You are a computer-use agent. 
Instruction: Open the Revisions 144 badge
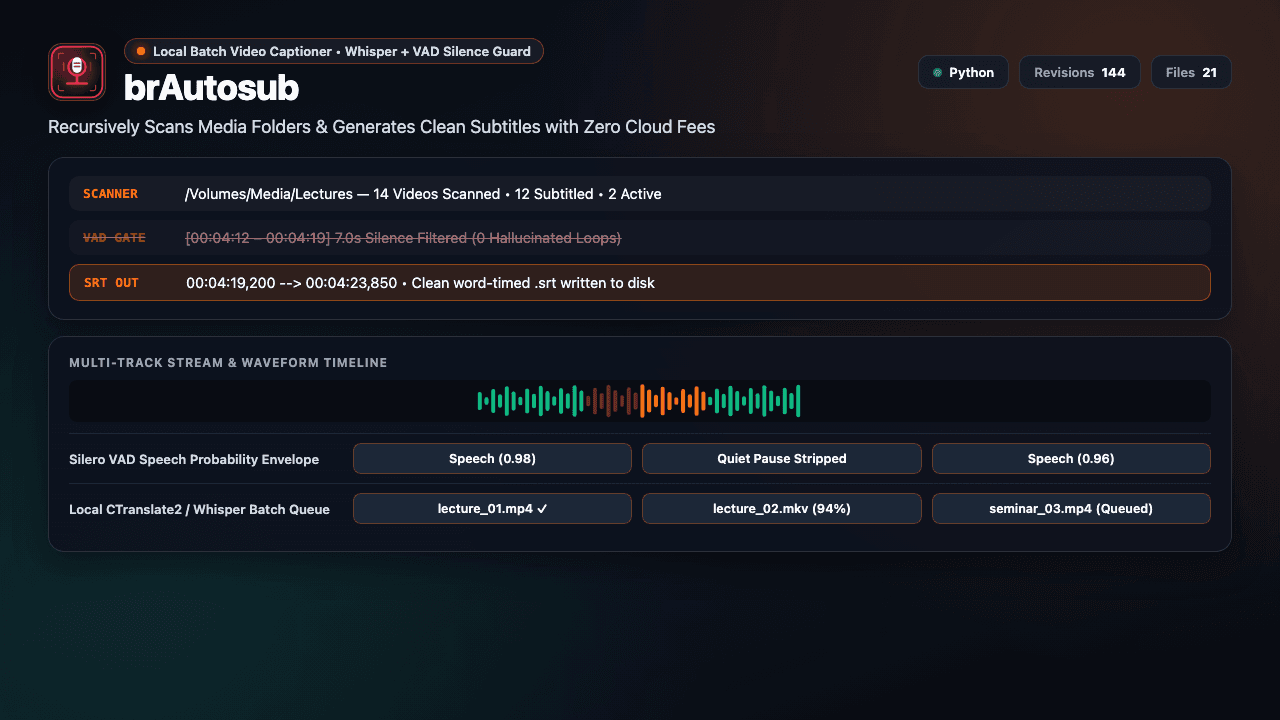pos(1080,72)
